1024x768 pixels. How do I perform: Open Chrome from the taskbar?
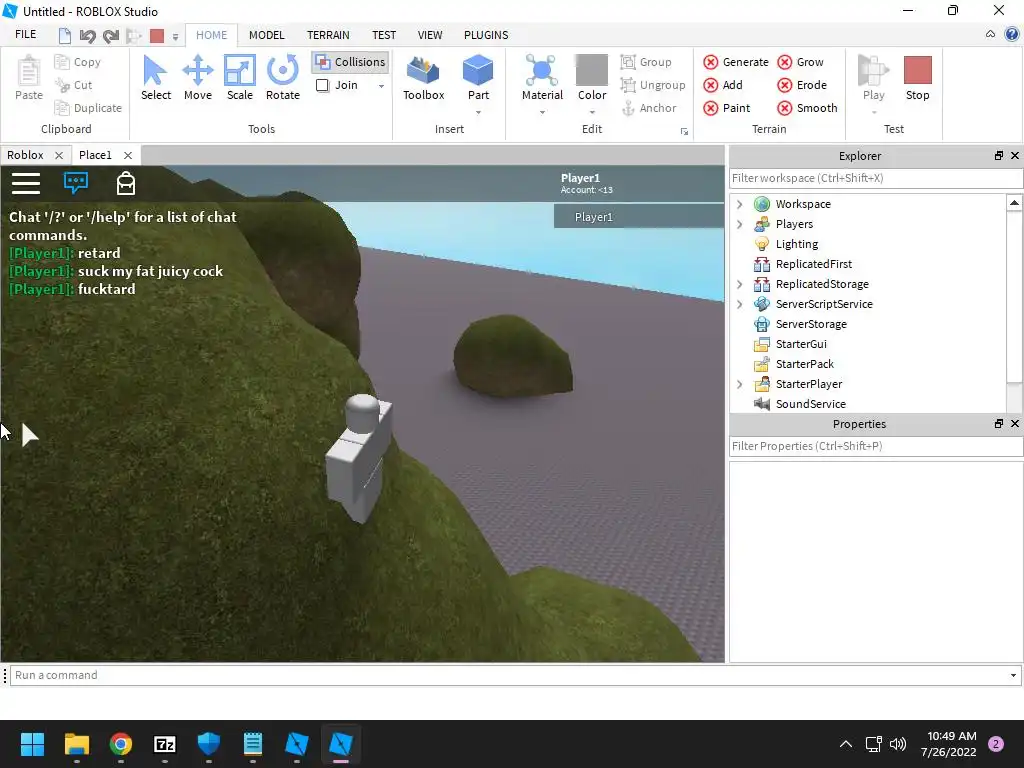(x=121, y=744)
